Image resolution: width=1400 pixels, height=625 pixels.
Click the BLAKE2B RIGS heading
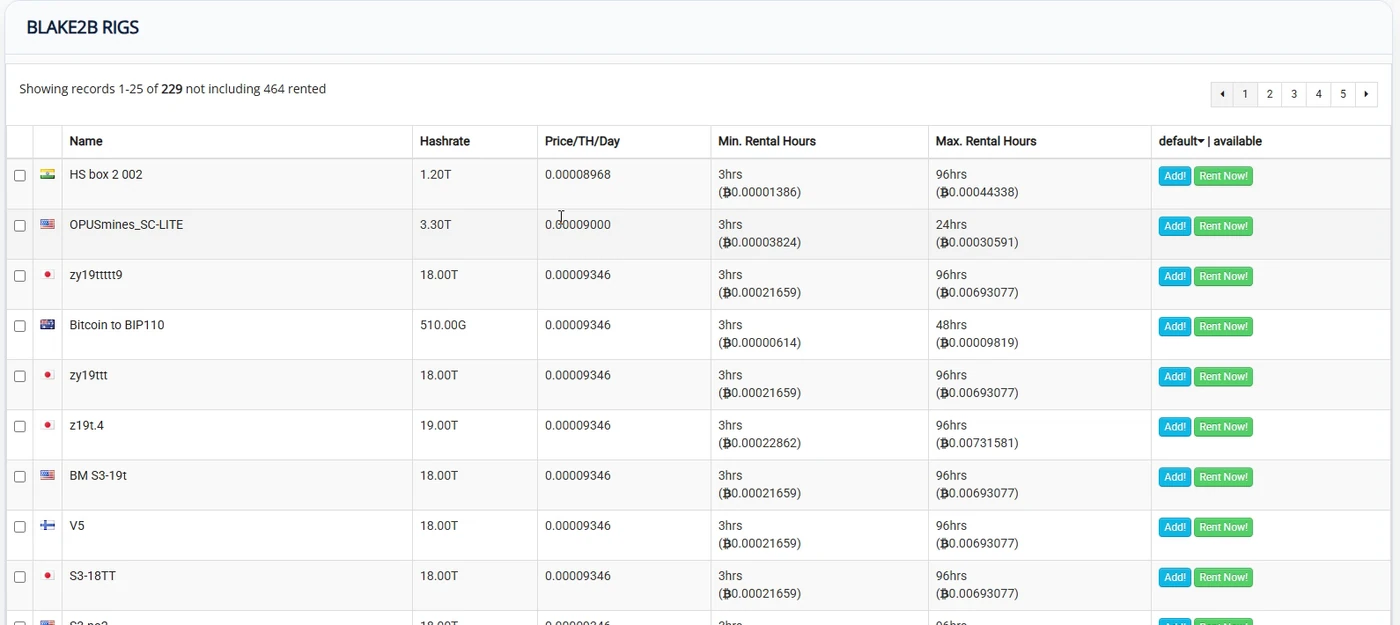83,28
